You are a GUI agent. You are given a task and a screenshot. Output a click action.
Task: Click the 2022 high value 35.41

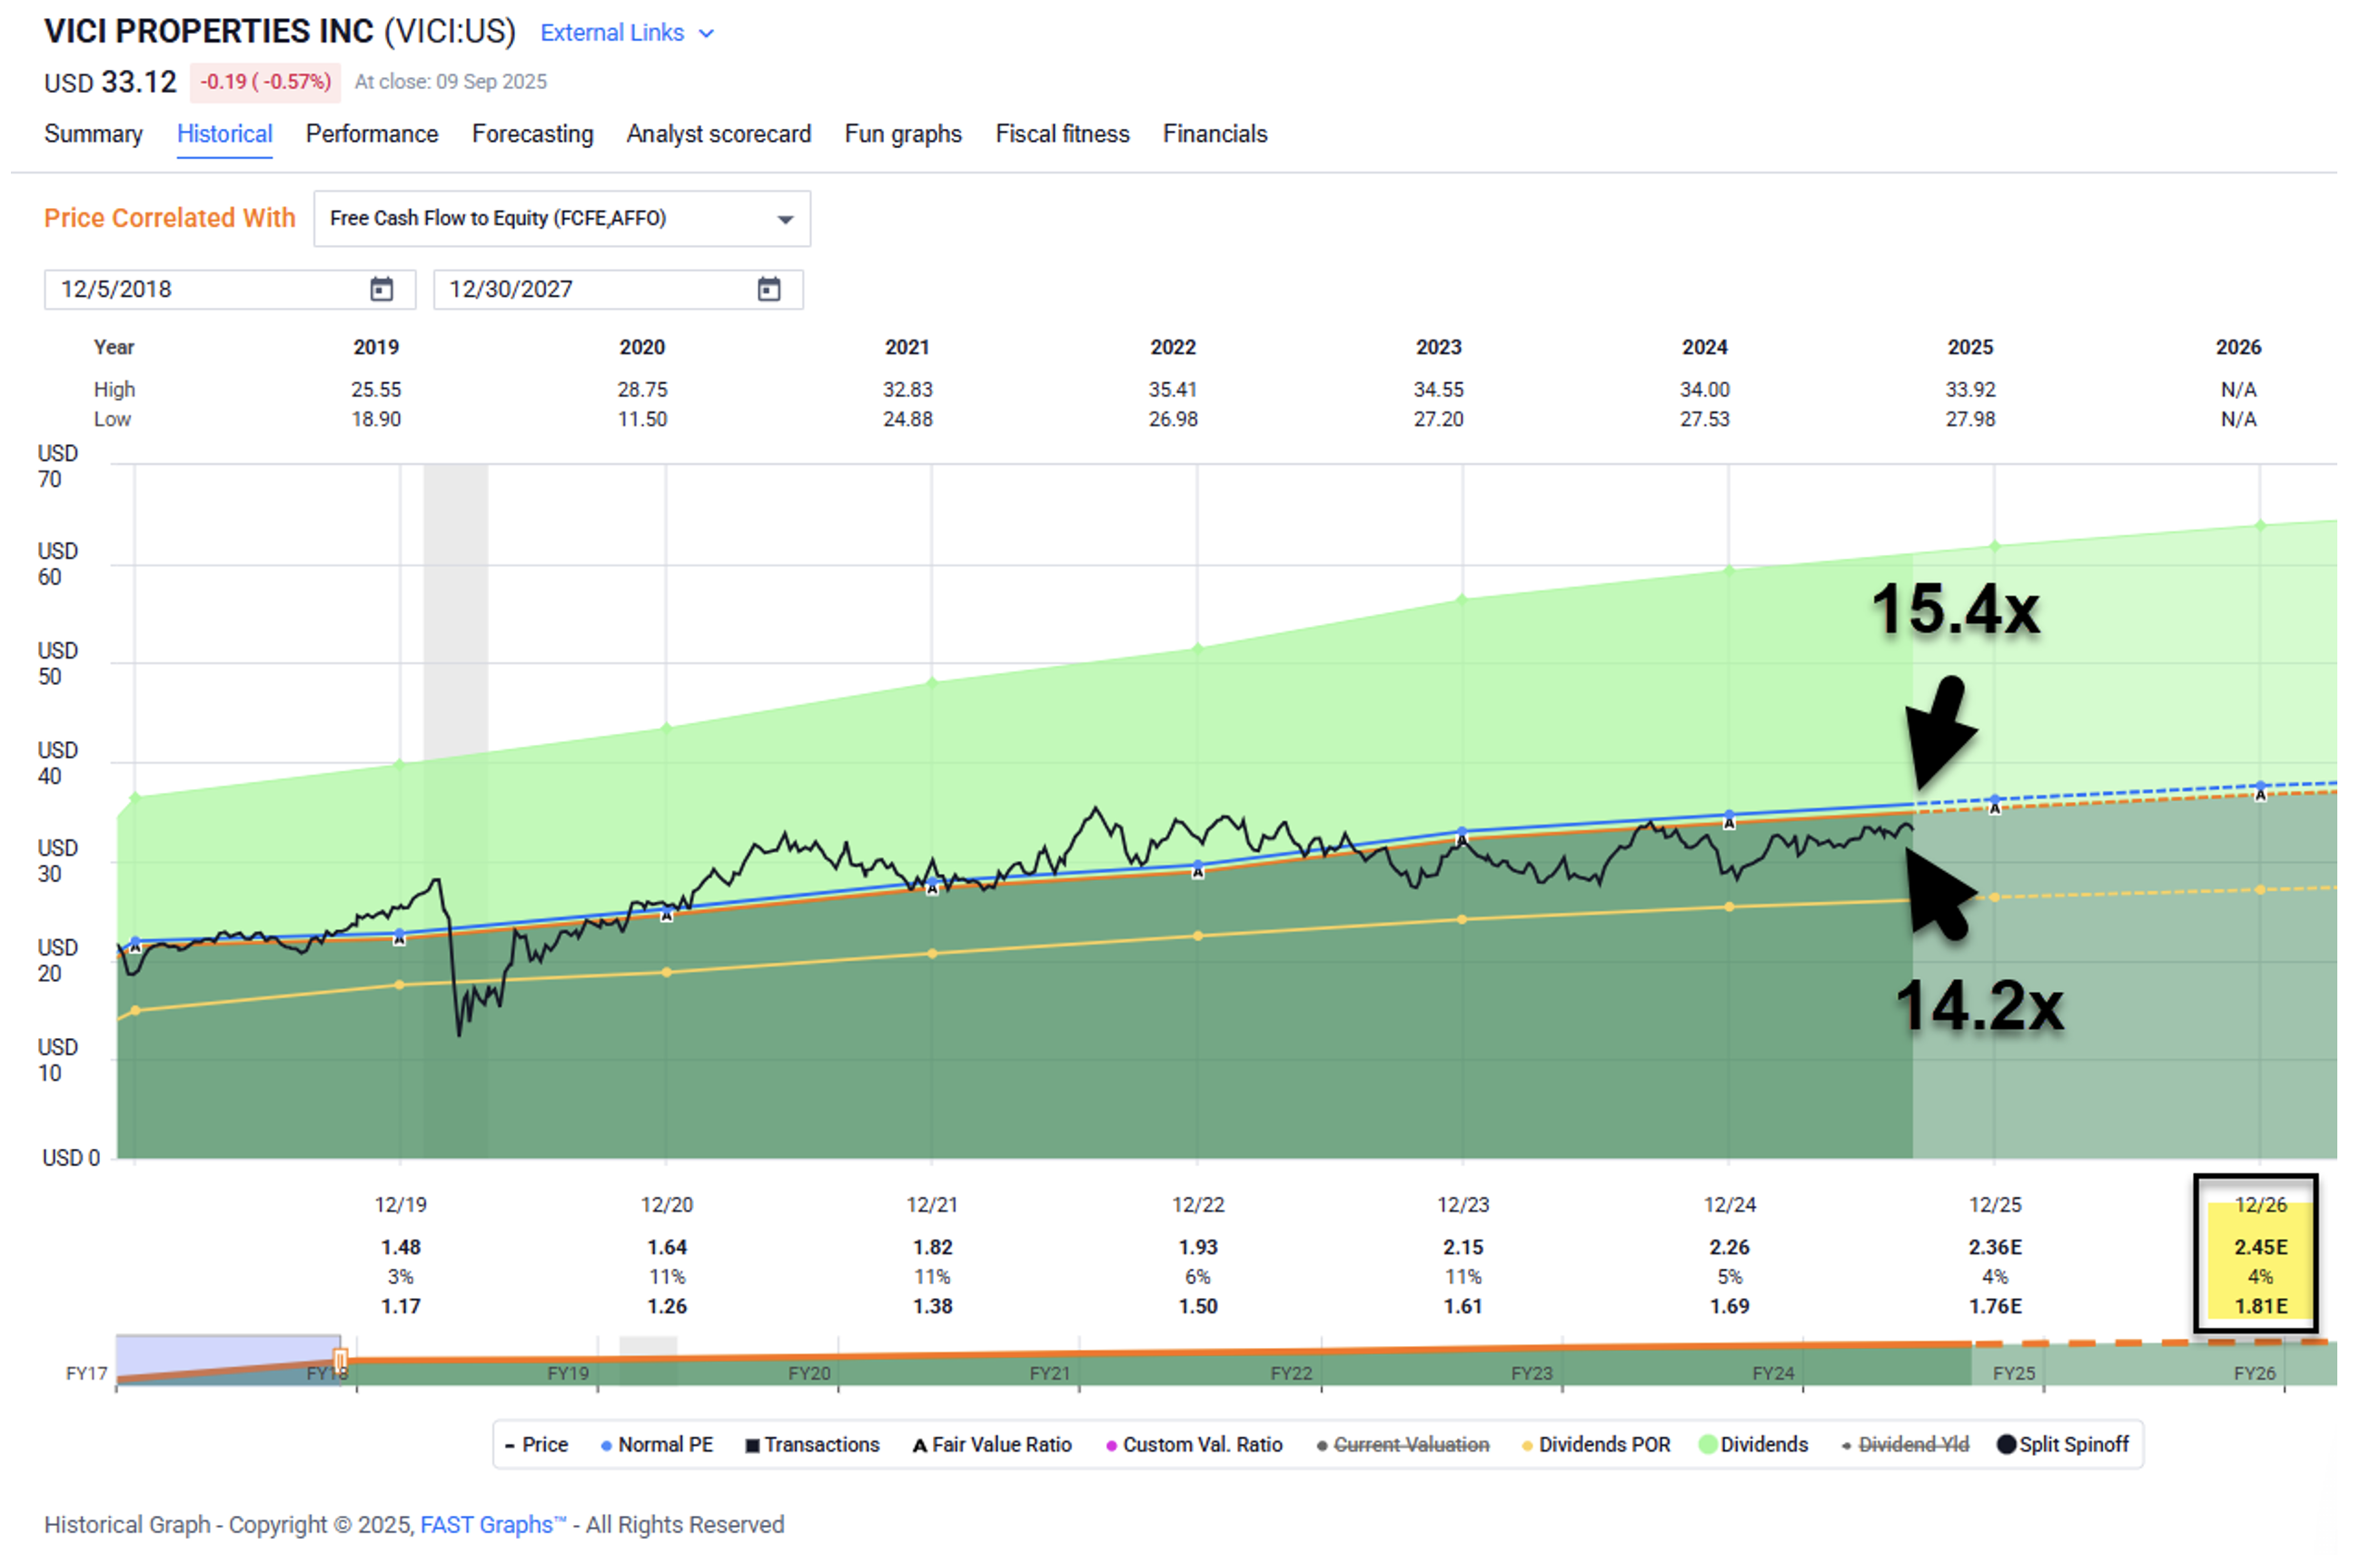click(x=1174, y=390)
